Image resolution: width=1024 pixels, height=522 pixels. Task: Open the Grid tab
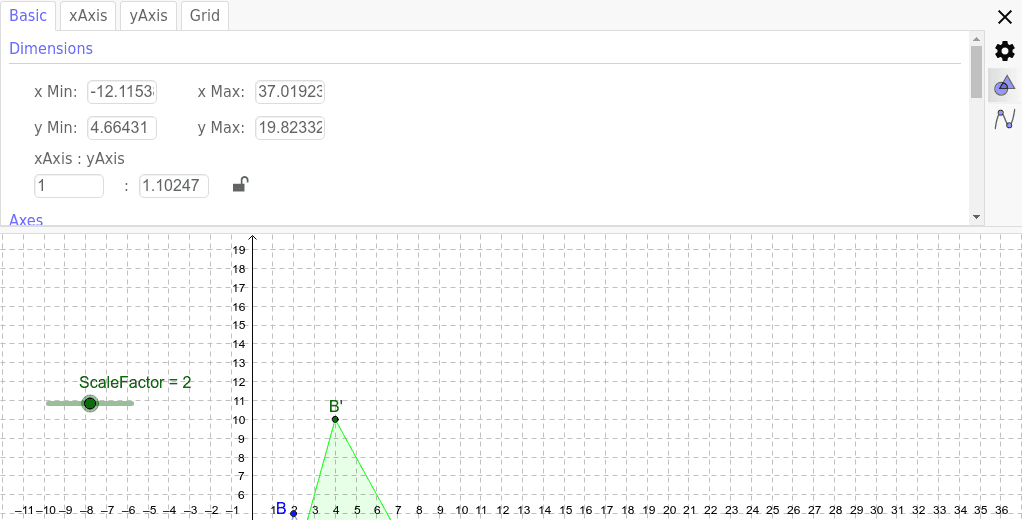point(205,16)
